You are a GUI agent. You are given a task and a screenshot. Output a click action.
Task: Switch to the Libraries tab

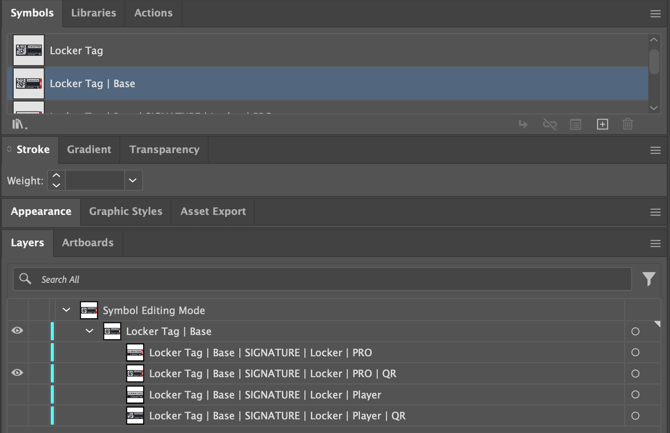(93, 13)
